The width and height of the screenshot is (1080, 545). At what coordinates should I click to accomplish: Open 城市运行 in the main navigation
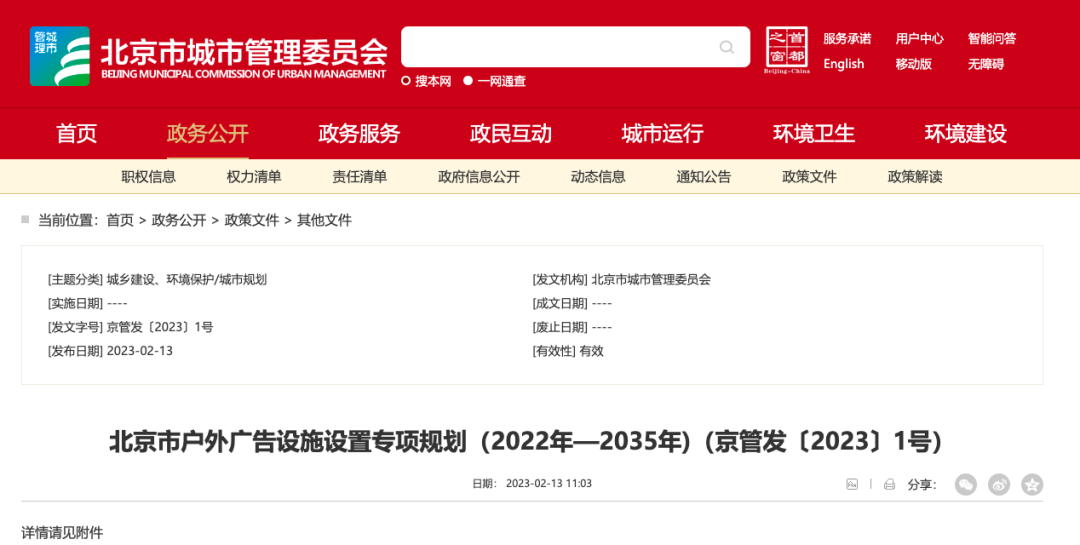tap(662, 133)
